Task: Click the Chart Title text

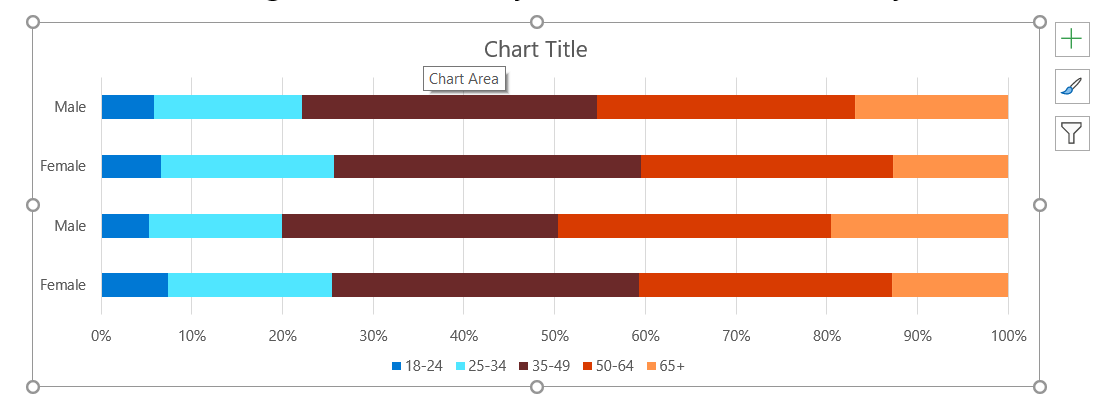Action: (536, 49)
